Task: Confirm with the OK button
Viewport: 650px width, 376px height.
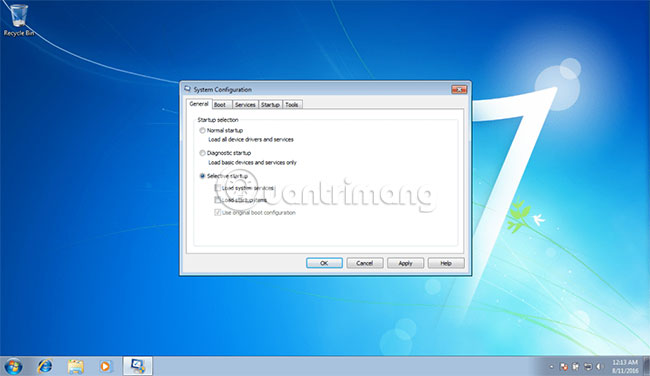Action: 324,263
